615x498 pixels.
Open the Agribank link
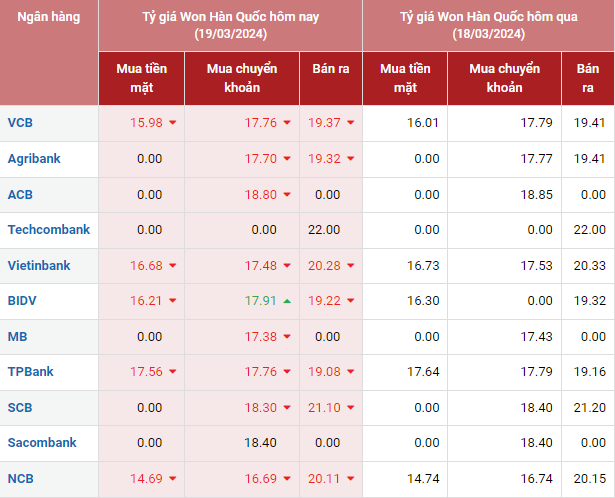[x=35, y=158]
